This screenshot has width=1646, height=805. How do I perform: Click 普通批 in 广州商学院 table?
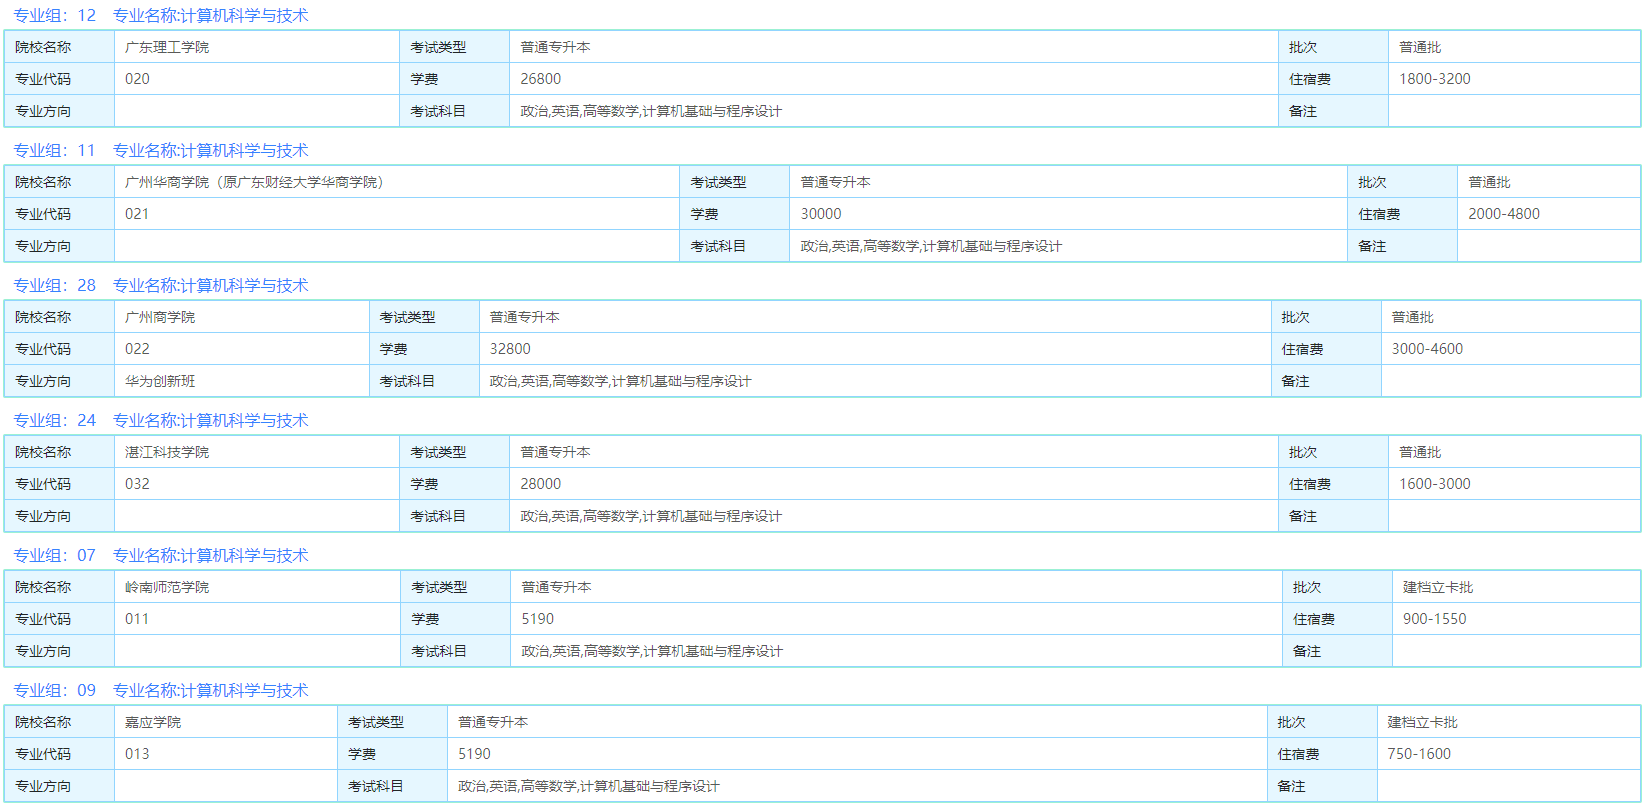[1413, 317]
